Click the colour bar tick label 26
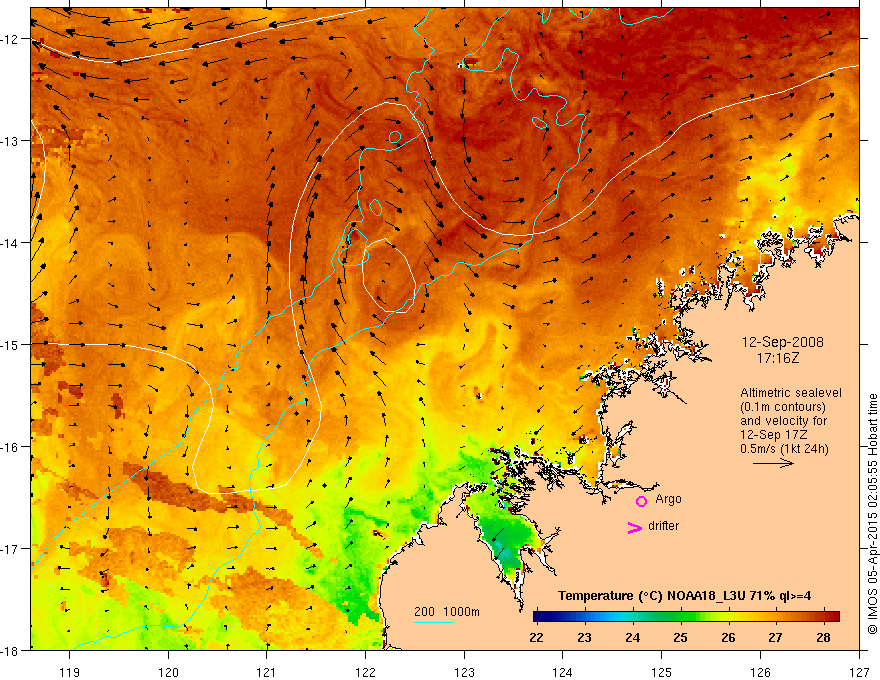This screenshot has height=680, width=880. 728,637
